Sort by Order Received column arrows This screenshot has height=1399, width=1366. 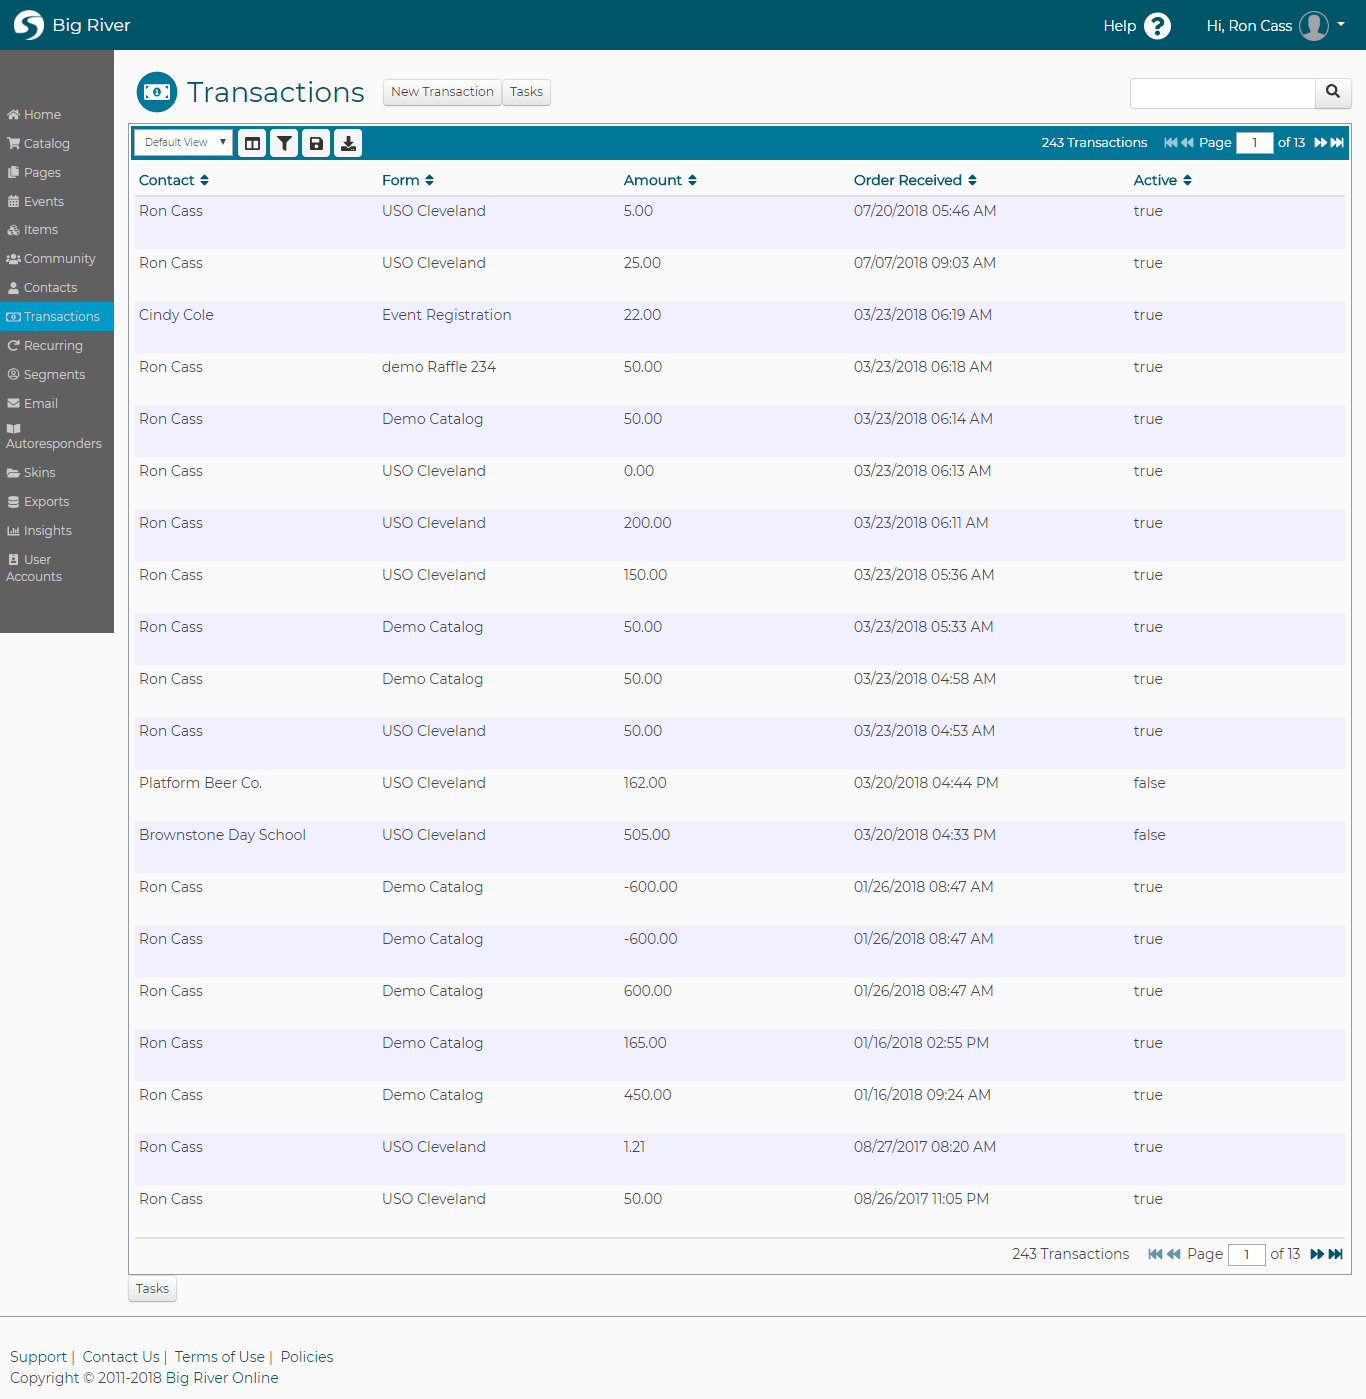[x=972, y=180]
